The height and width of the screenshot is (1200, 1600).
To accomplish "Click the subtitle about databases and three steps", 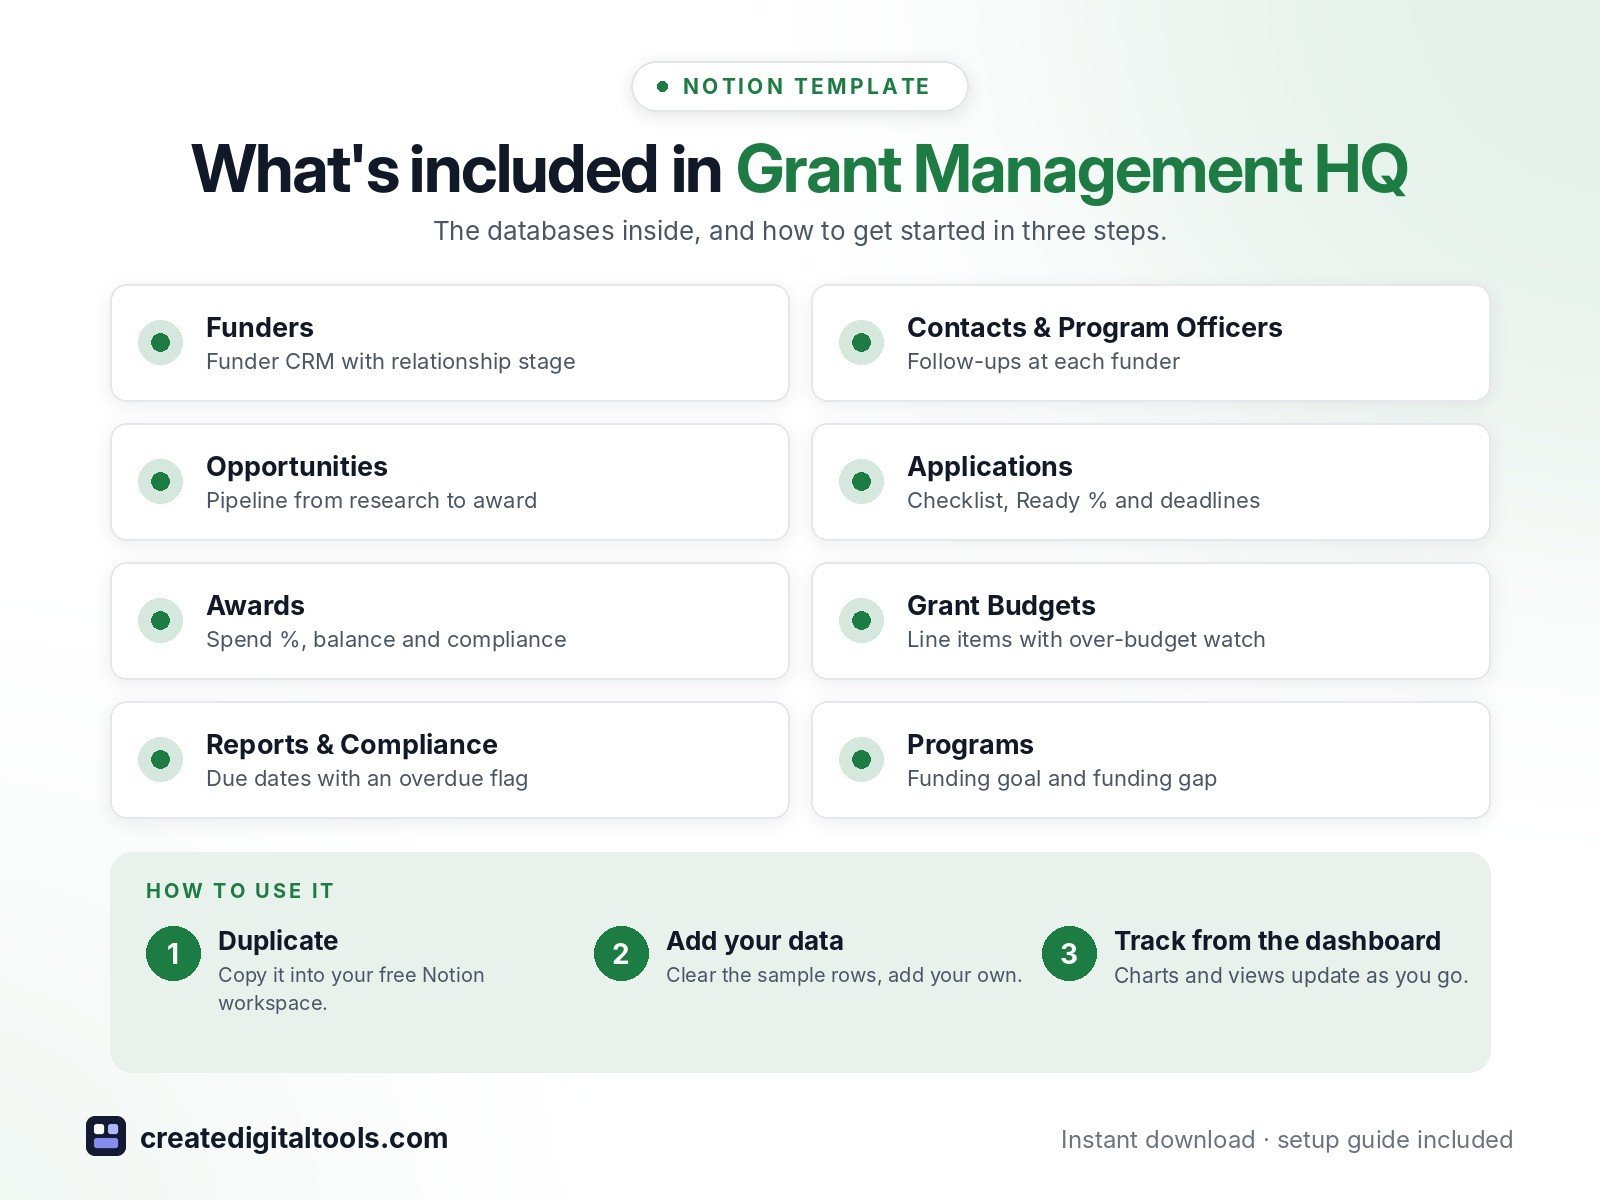I will pos(800,231).
